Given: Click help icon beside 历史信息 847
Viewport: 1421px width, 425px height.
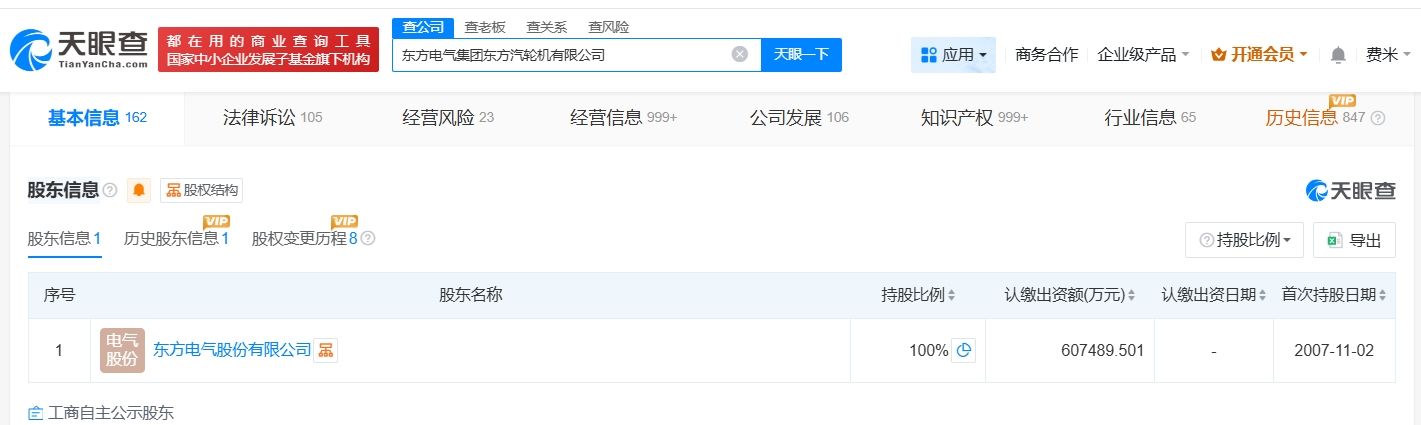Looking at the screenshot, I should click(1378, 118).
